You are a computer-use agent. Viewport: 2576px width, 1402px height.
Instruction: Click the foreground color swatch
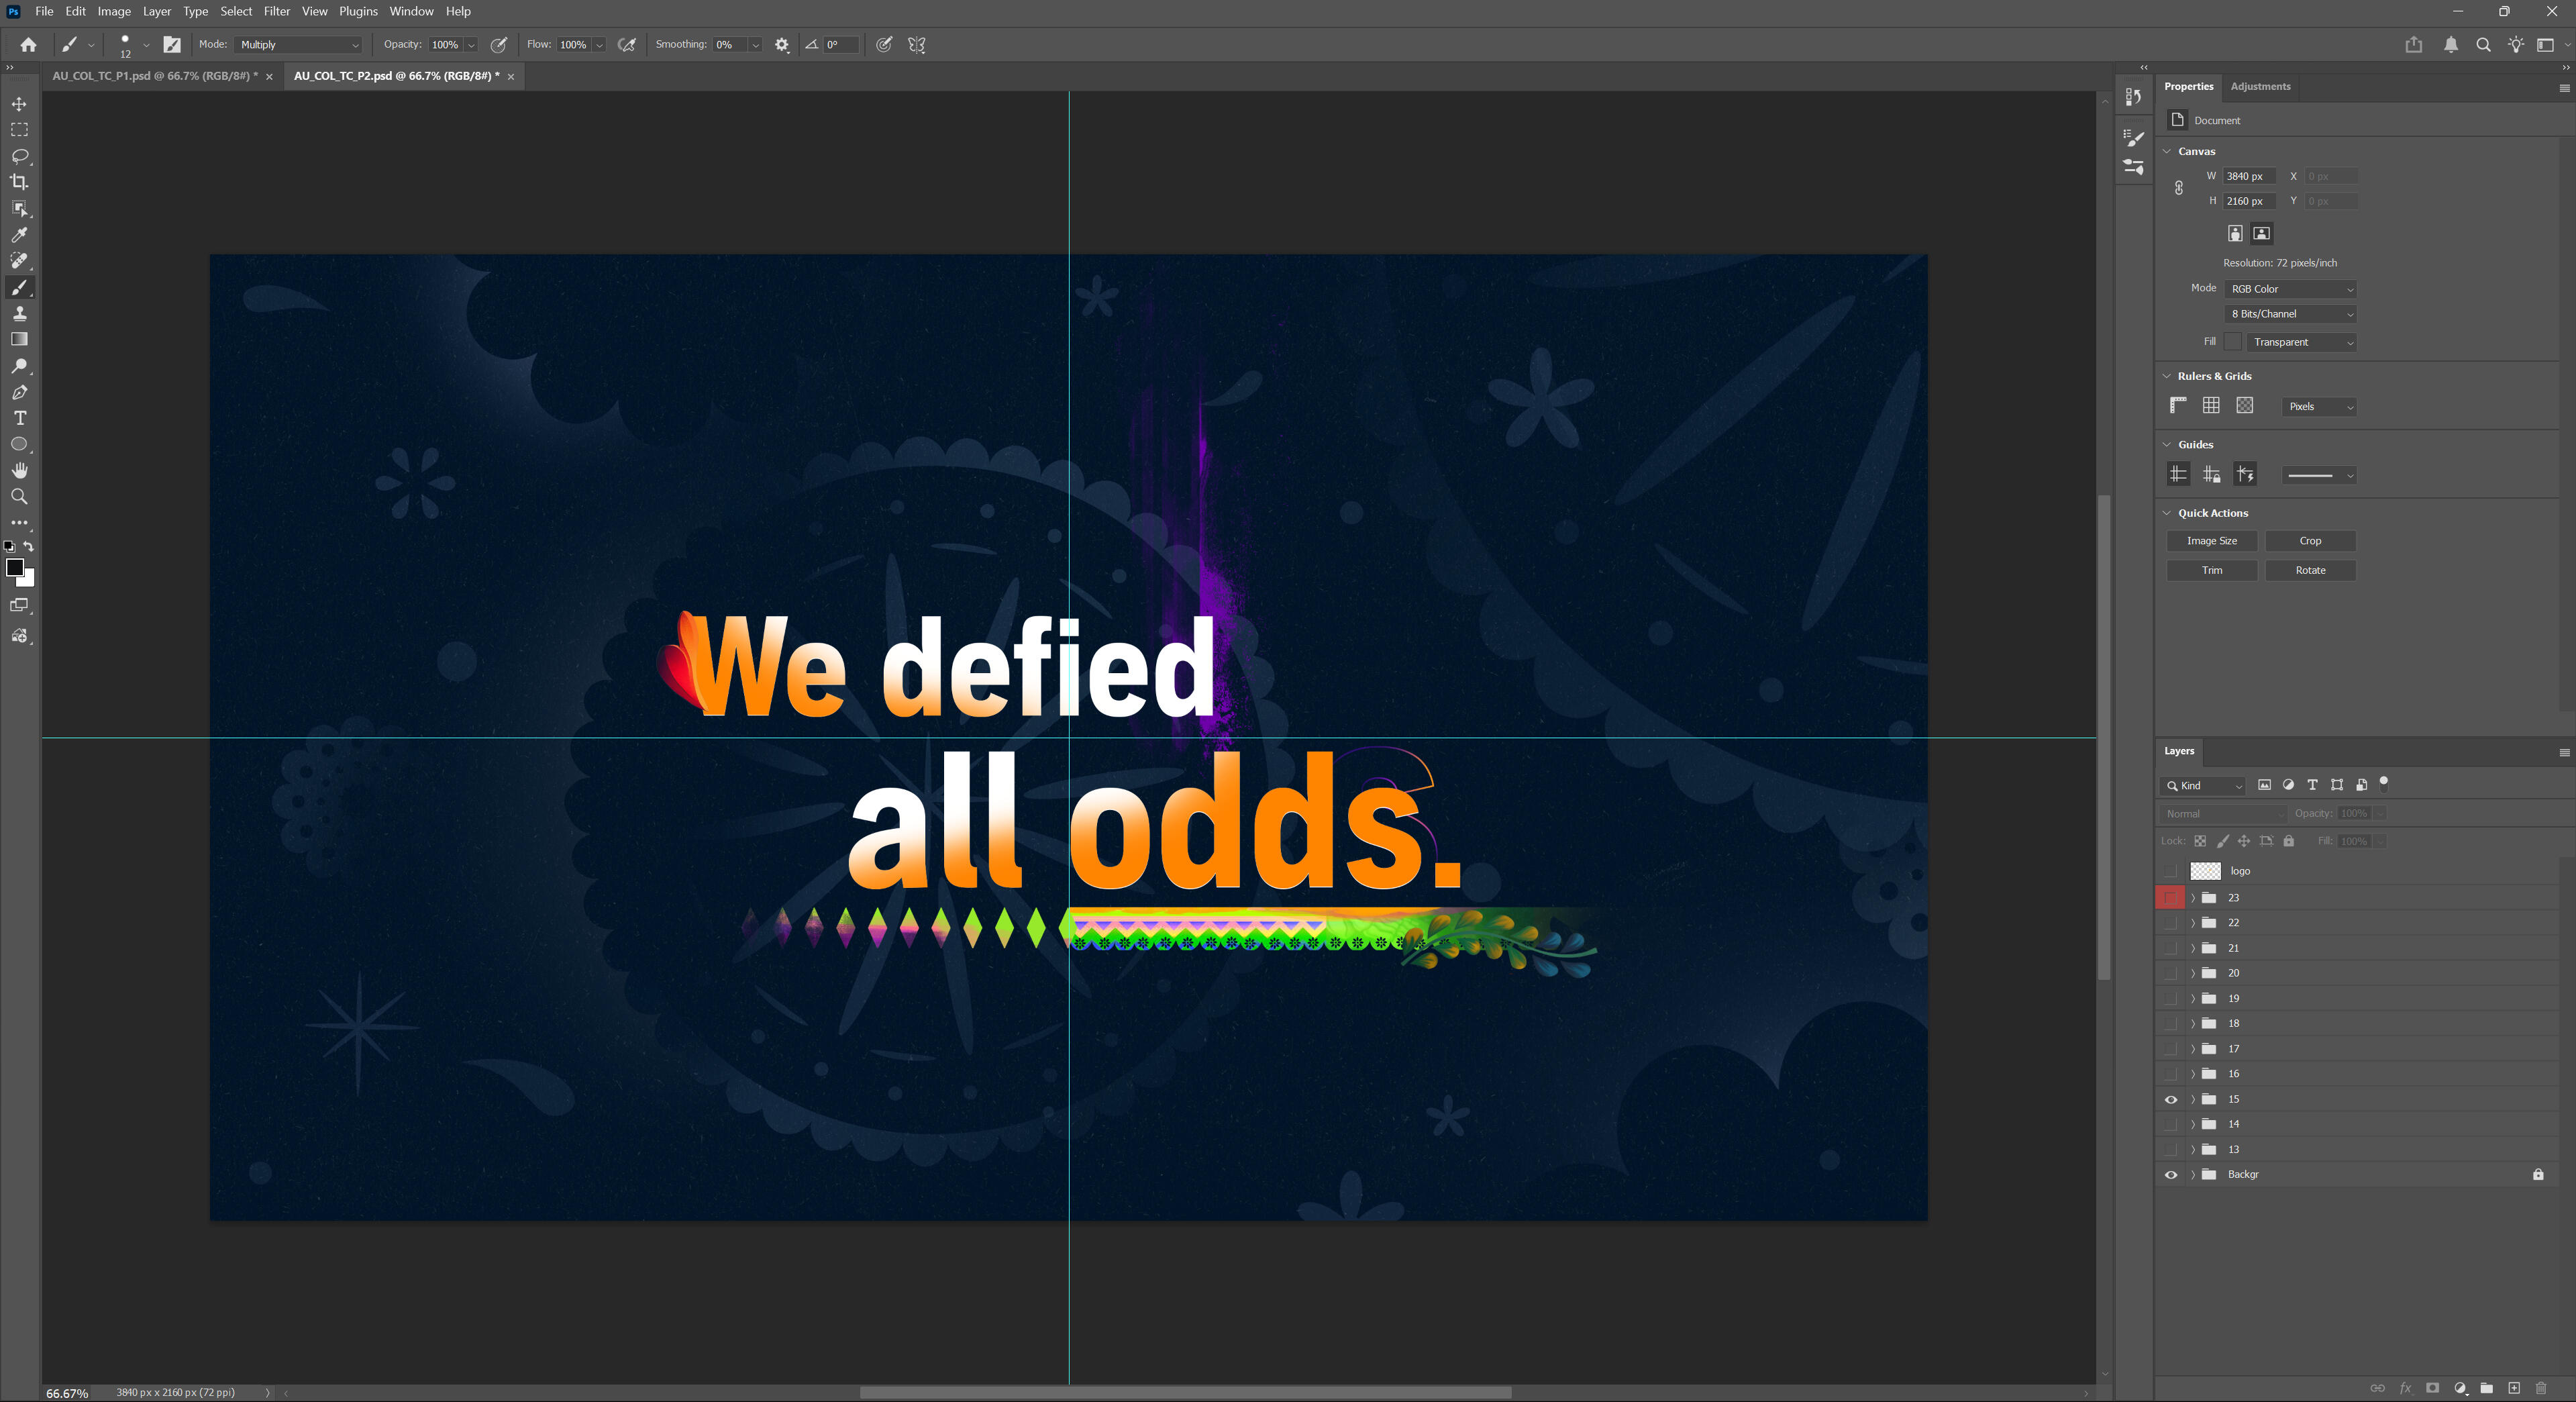tap(14, 568)
